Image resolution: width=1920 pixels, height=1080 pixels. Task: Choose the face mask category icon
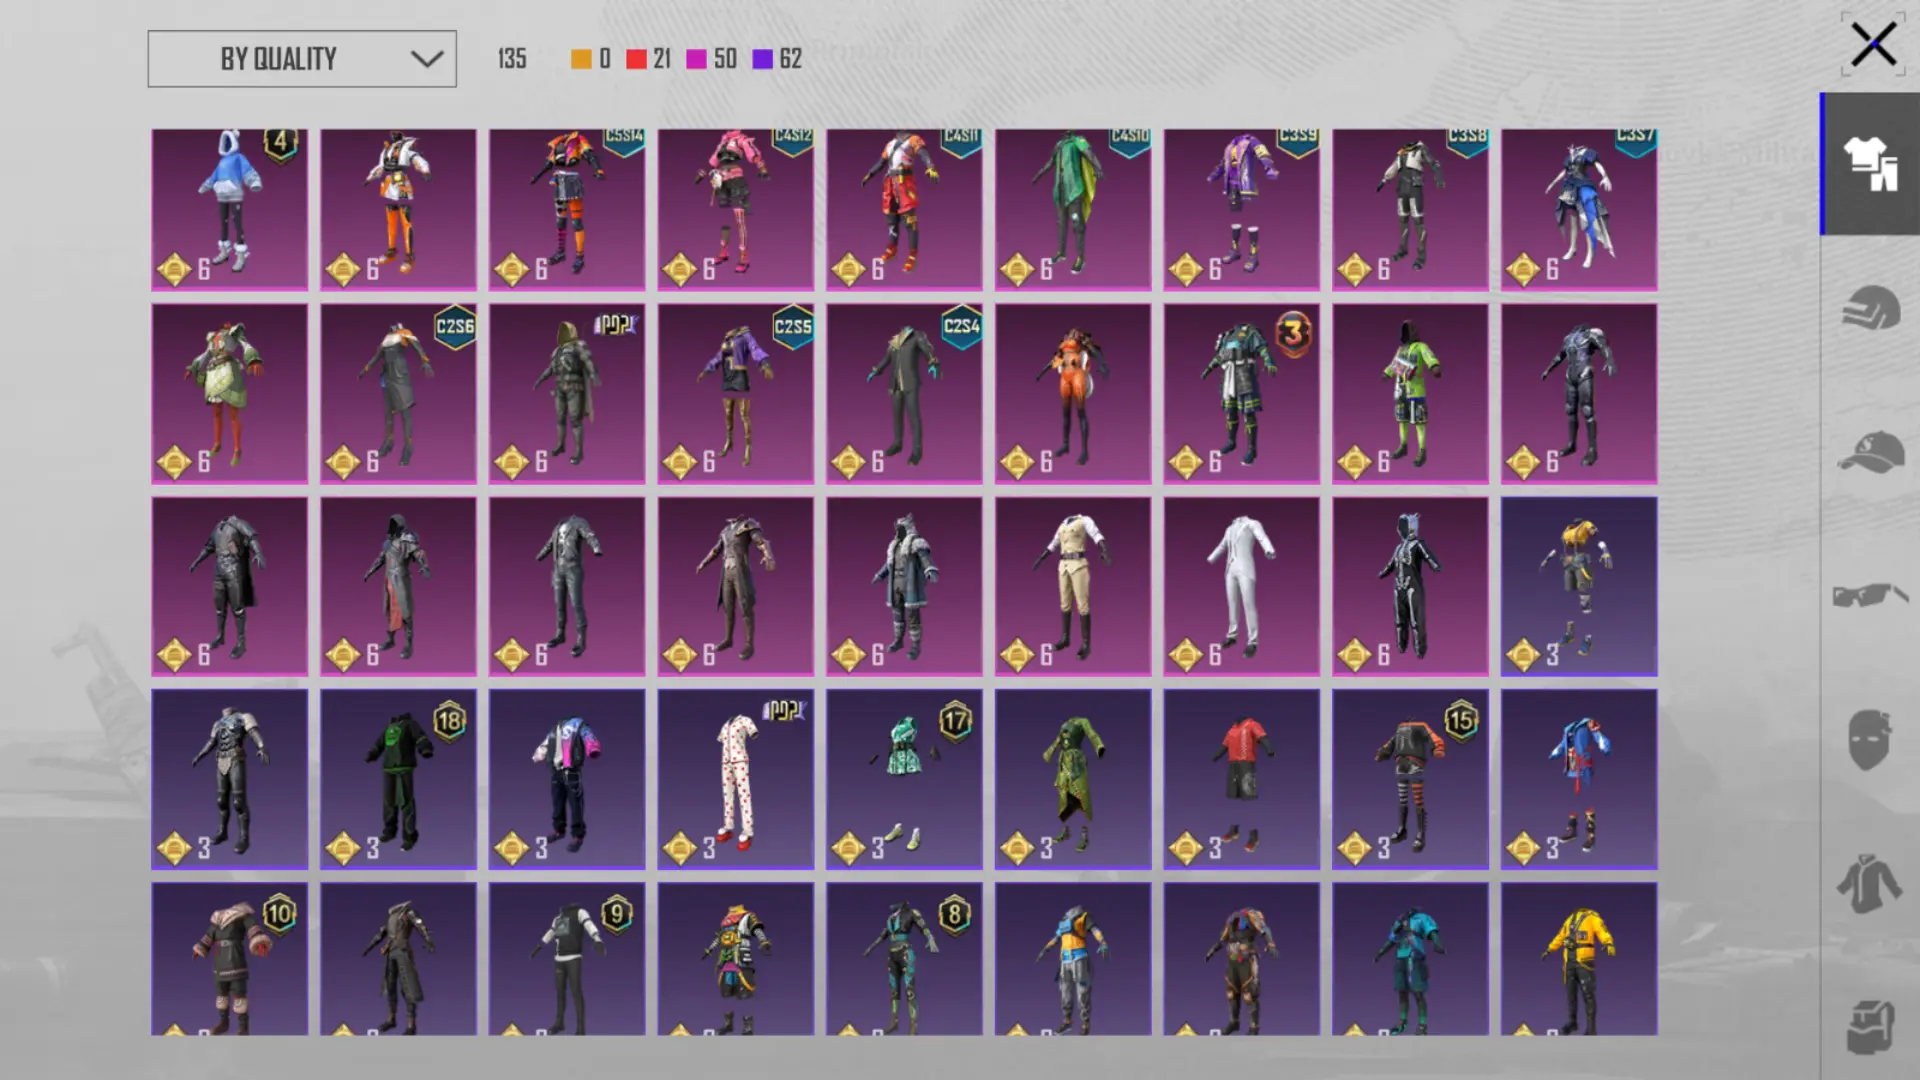[1870, 740]
